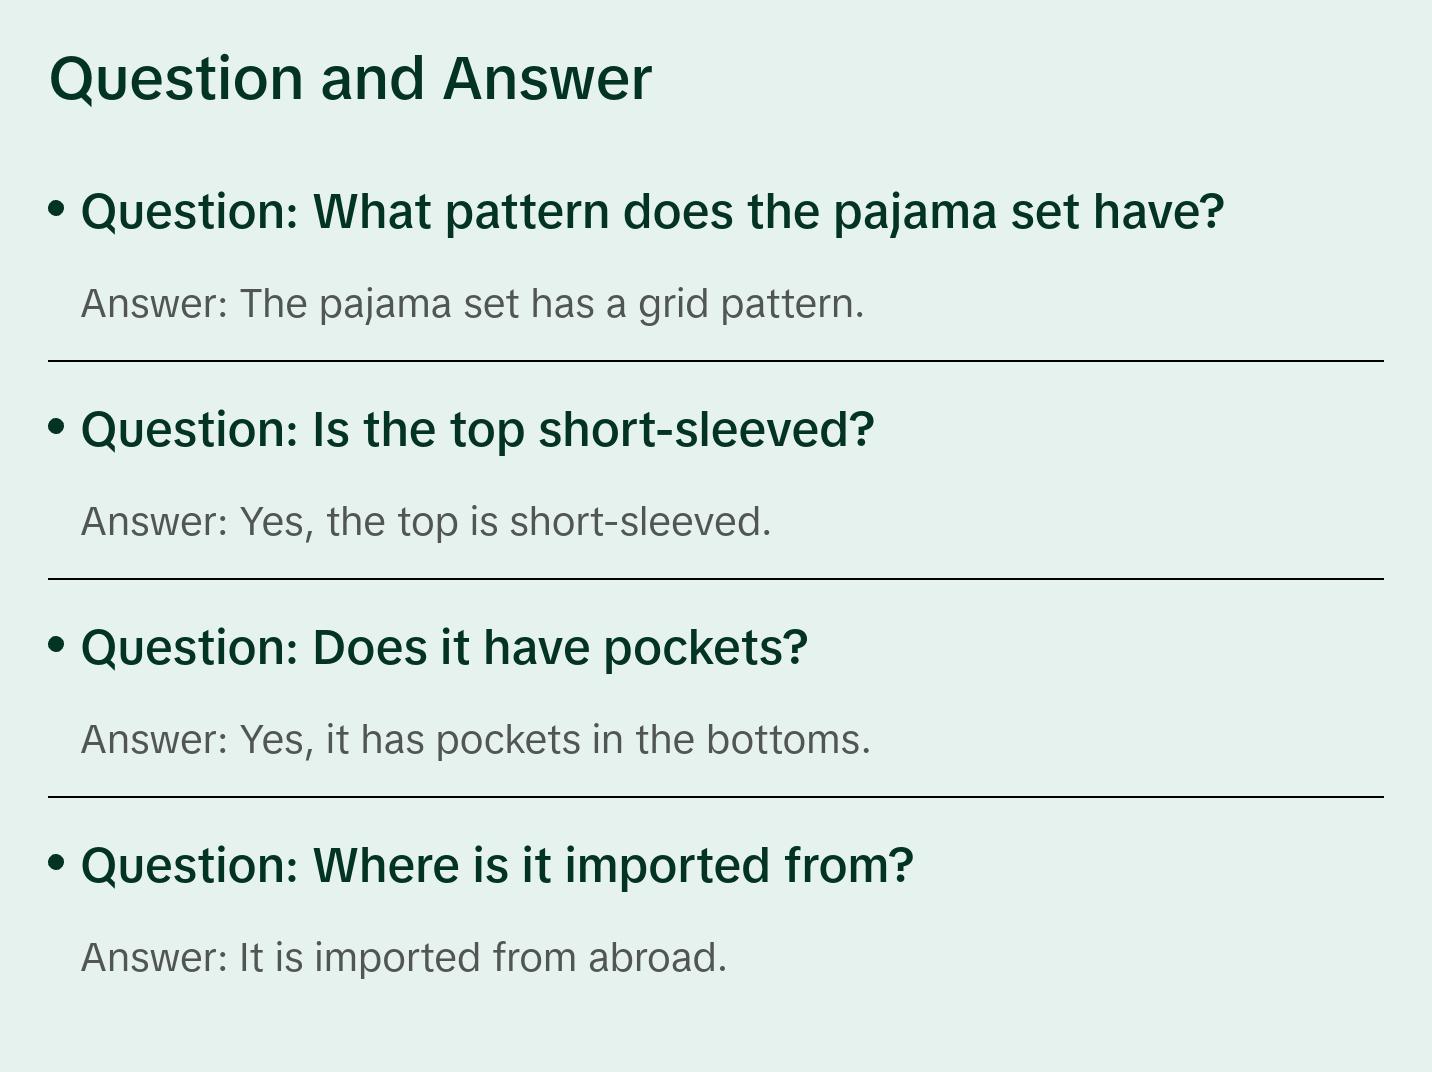Click the word "abroad" in the last answer
This screenshot has width=1432, height=1072.
656,958
